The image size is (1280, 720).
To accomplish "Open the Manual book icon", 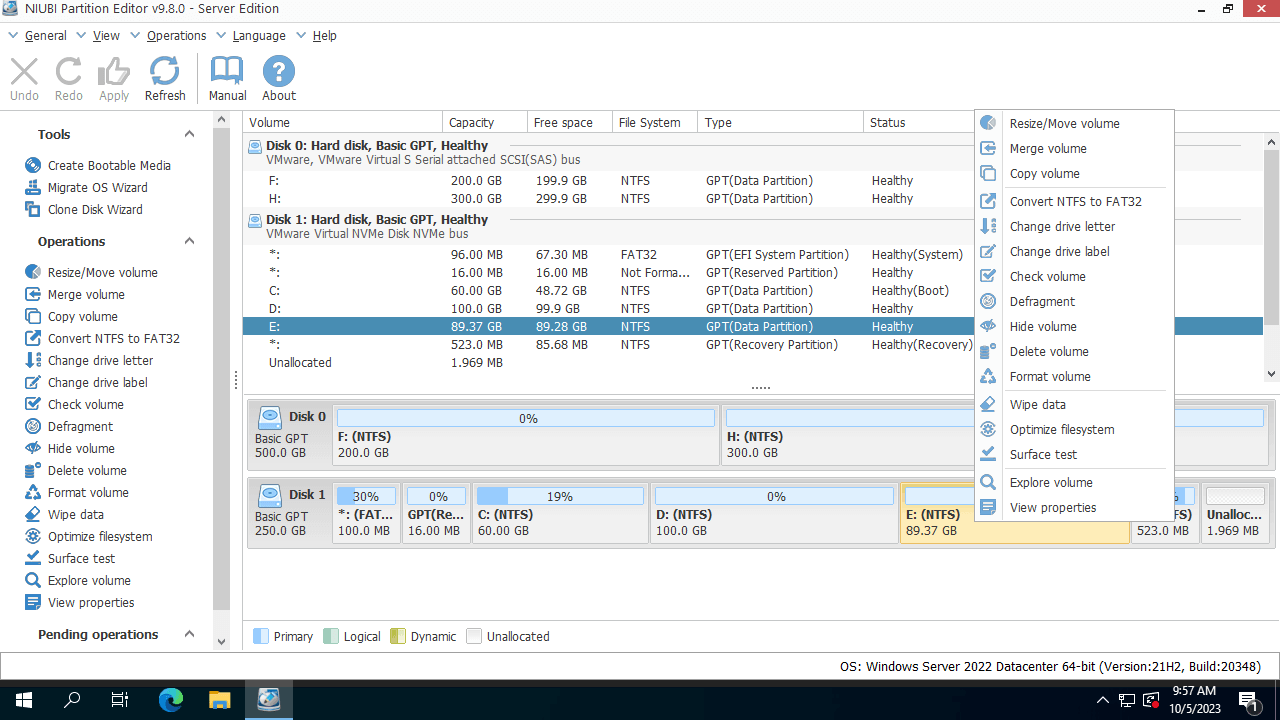I will (x=228, y=79).
